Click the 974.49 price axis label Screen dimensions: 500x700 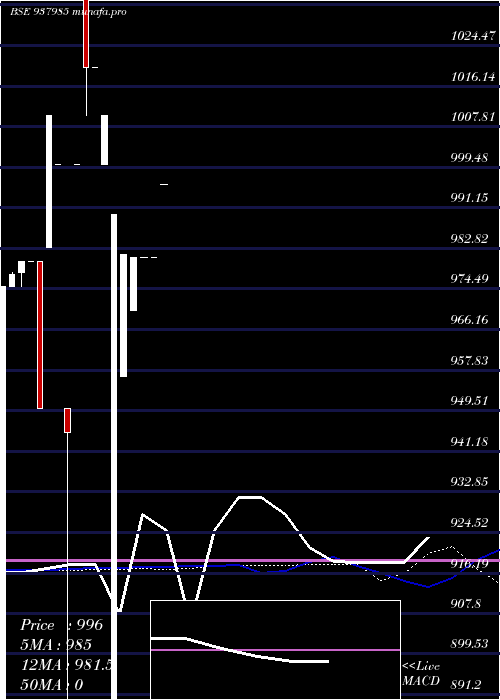pyautogui.click(x=469, y=279)
